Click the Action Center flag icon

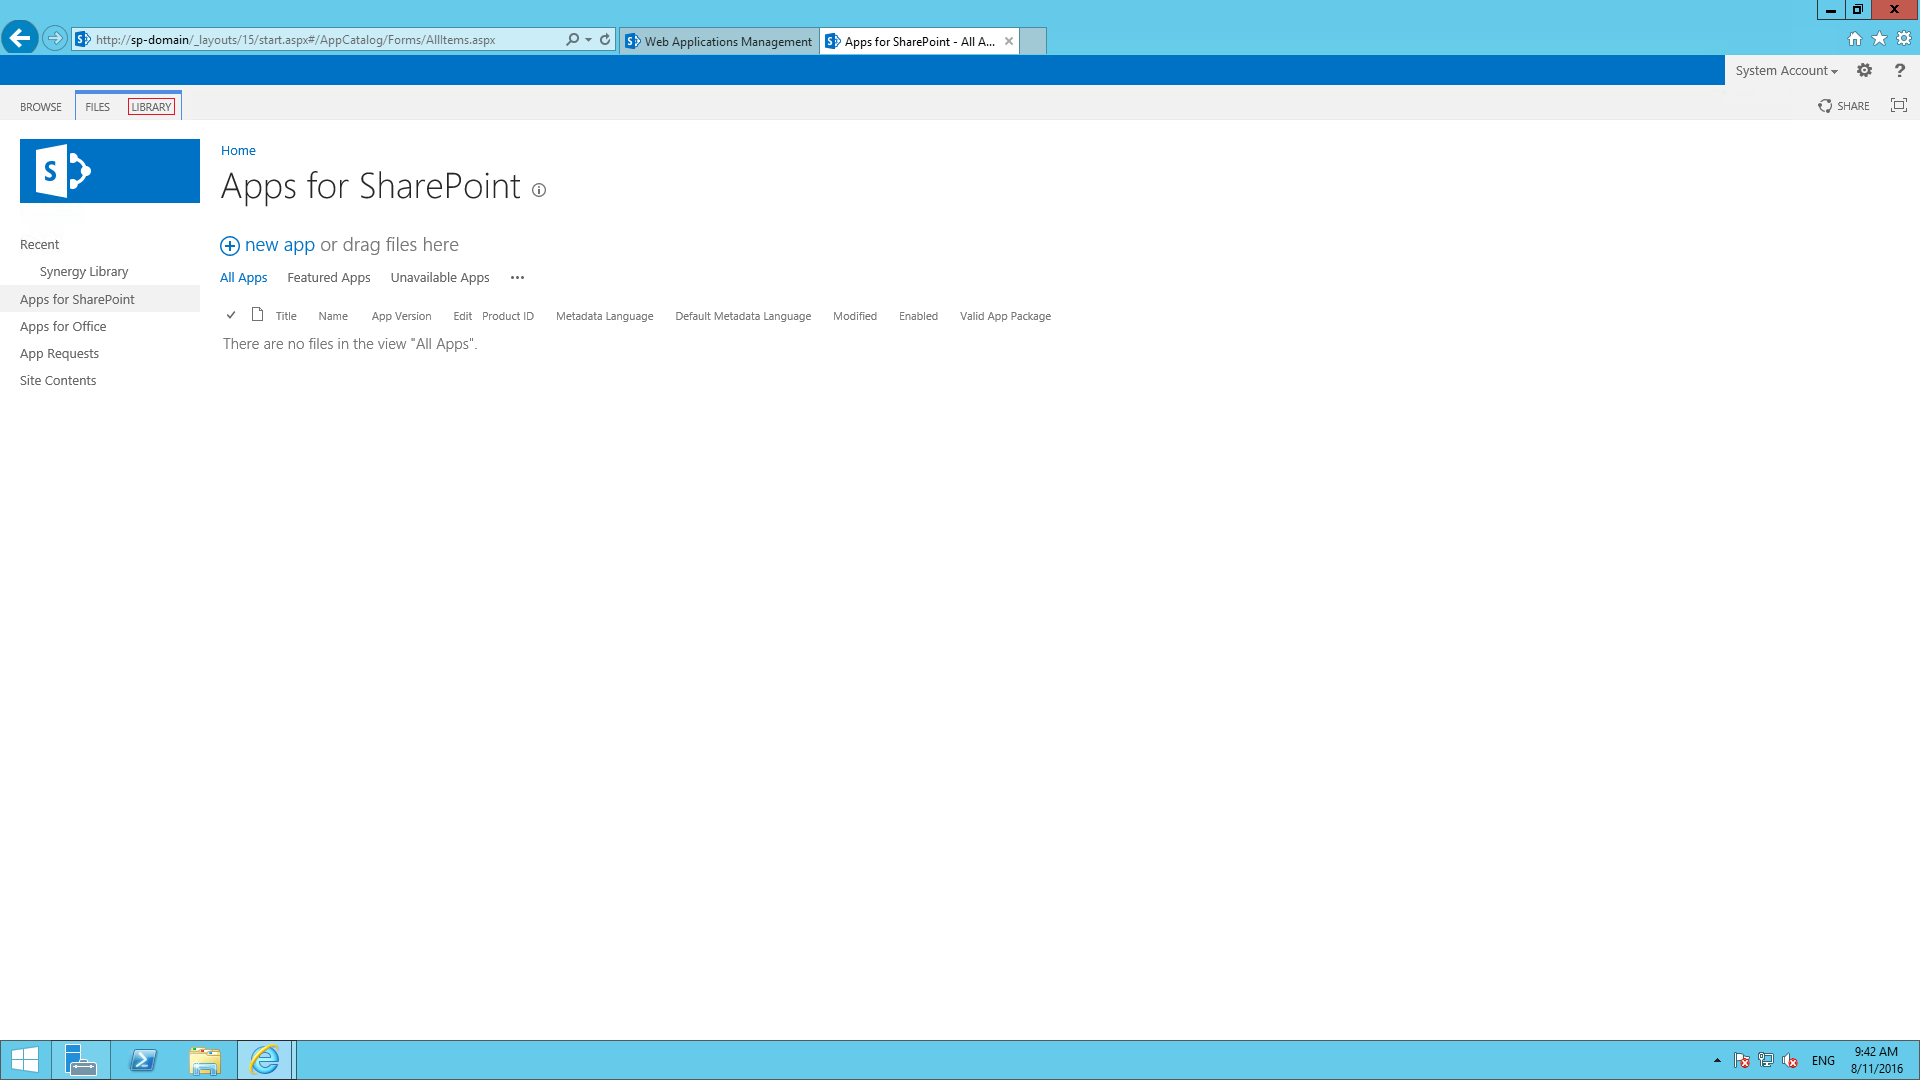(x=1742, y=1060)
